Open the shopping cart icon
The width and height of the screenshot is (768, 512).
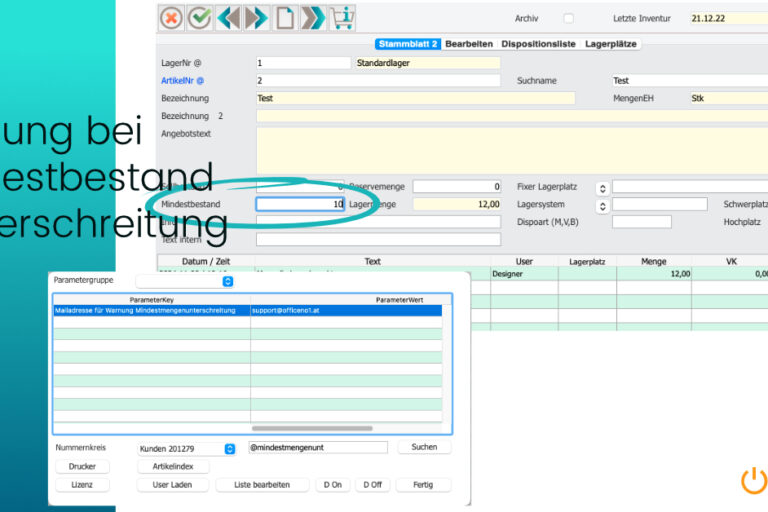342,18
